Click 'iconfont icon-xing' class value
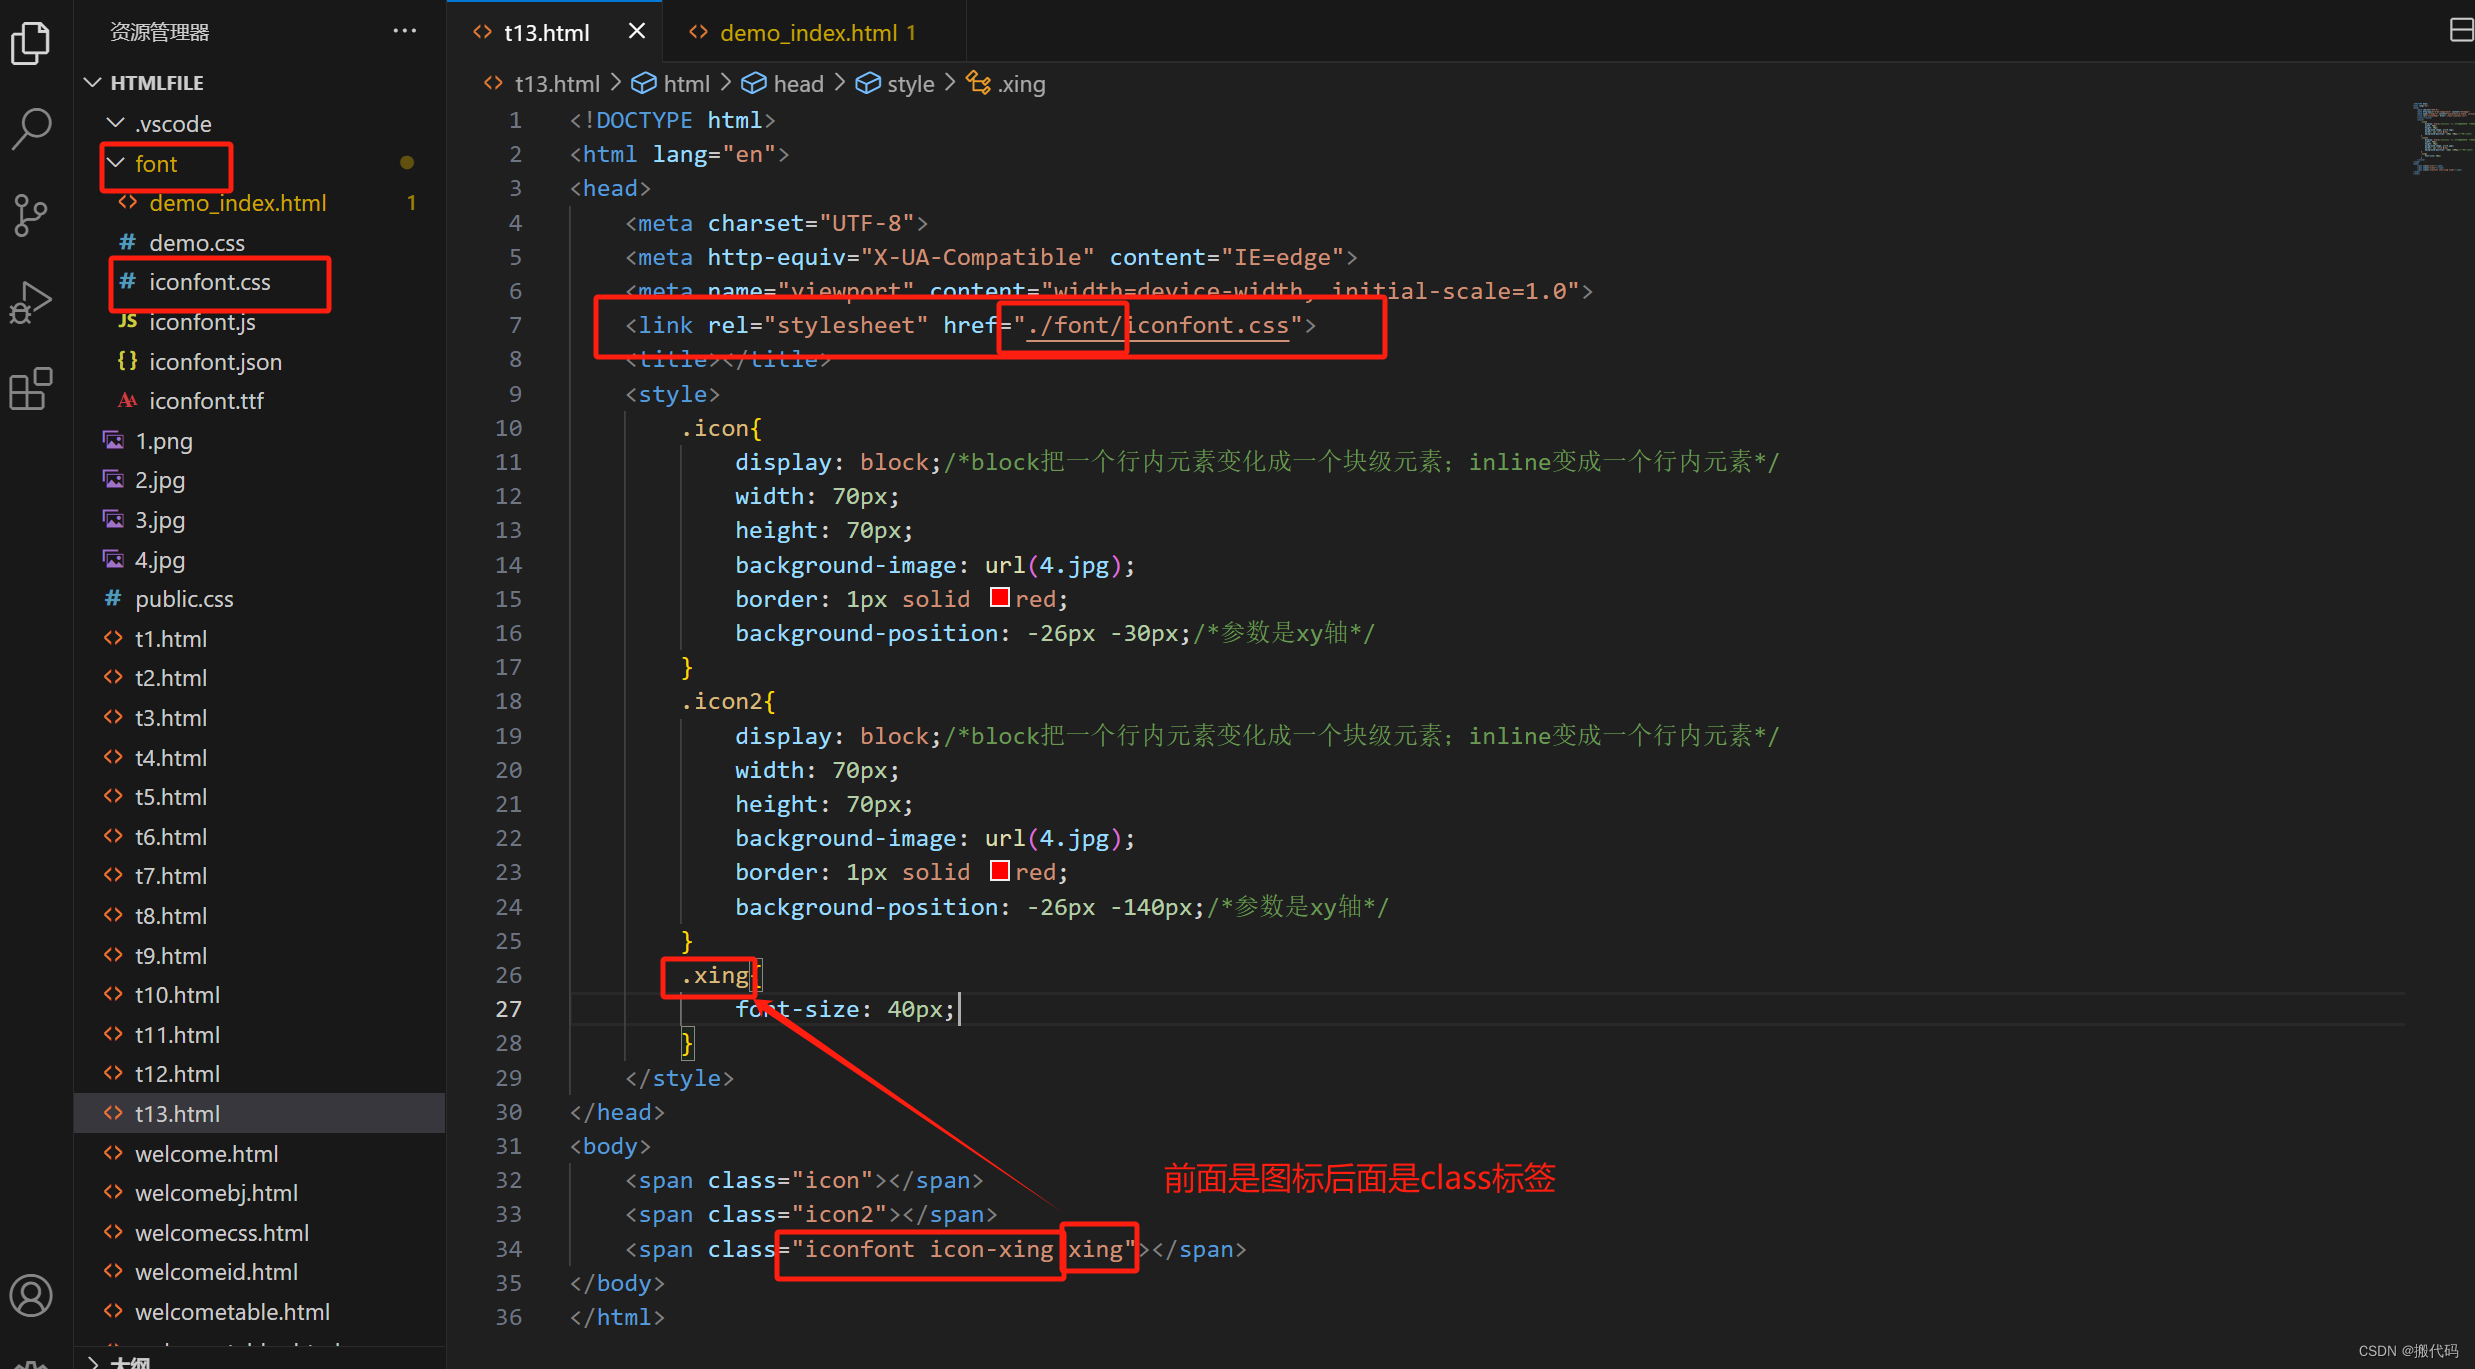The width and height of the screenshot is (2475, 1369). coord(929,1250)
